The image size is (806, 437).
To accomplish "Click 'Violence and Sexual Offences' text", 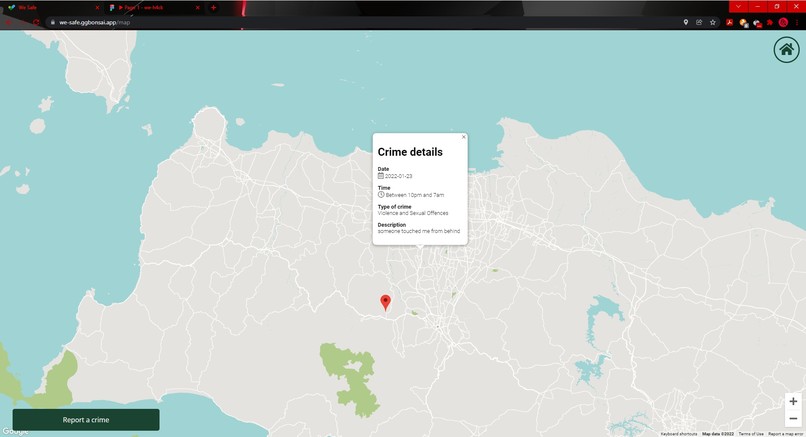I will coord(413,213).
